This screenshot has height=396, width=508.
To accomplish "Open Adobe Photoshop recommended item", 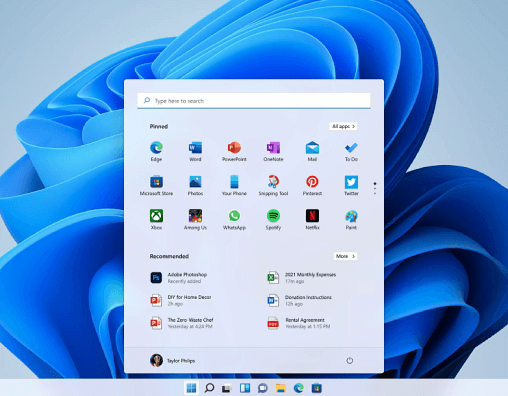I will tap(179, 278).
